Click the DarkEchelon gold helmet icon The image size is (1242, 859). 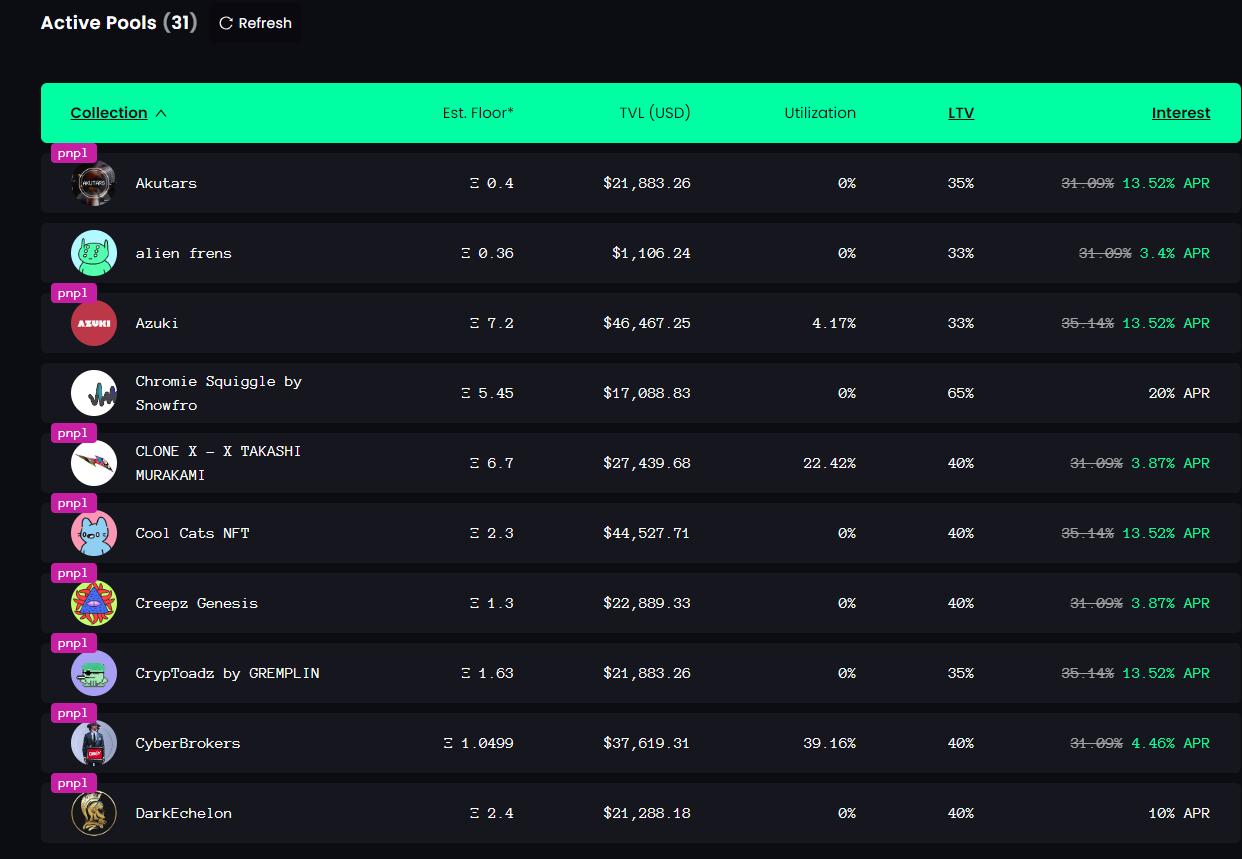tap(94, 813)
